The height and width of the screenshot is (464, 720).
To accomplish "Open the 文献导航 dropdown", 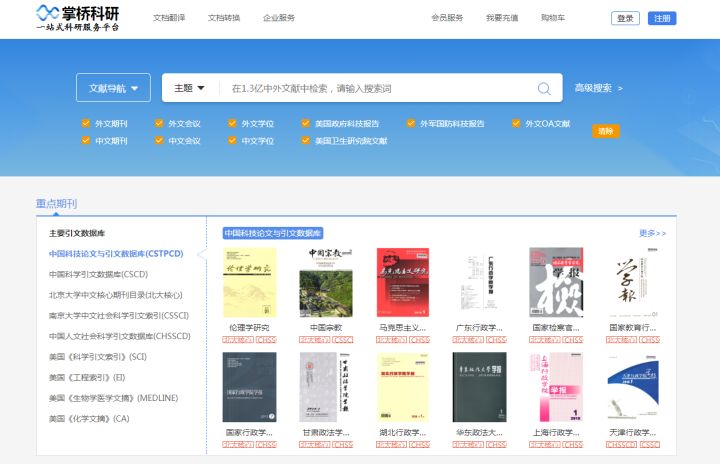I will [x=113, y=88].
